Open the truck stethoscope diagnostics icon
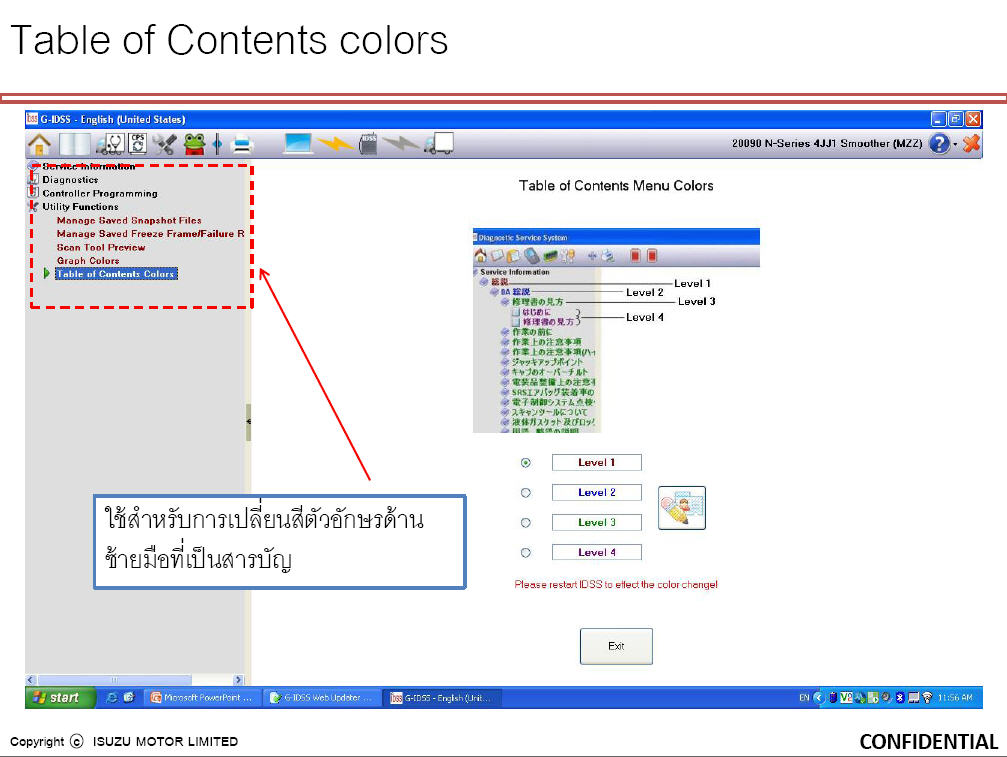The image size is (1007, 757). pos(110,144)
